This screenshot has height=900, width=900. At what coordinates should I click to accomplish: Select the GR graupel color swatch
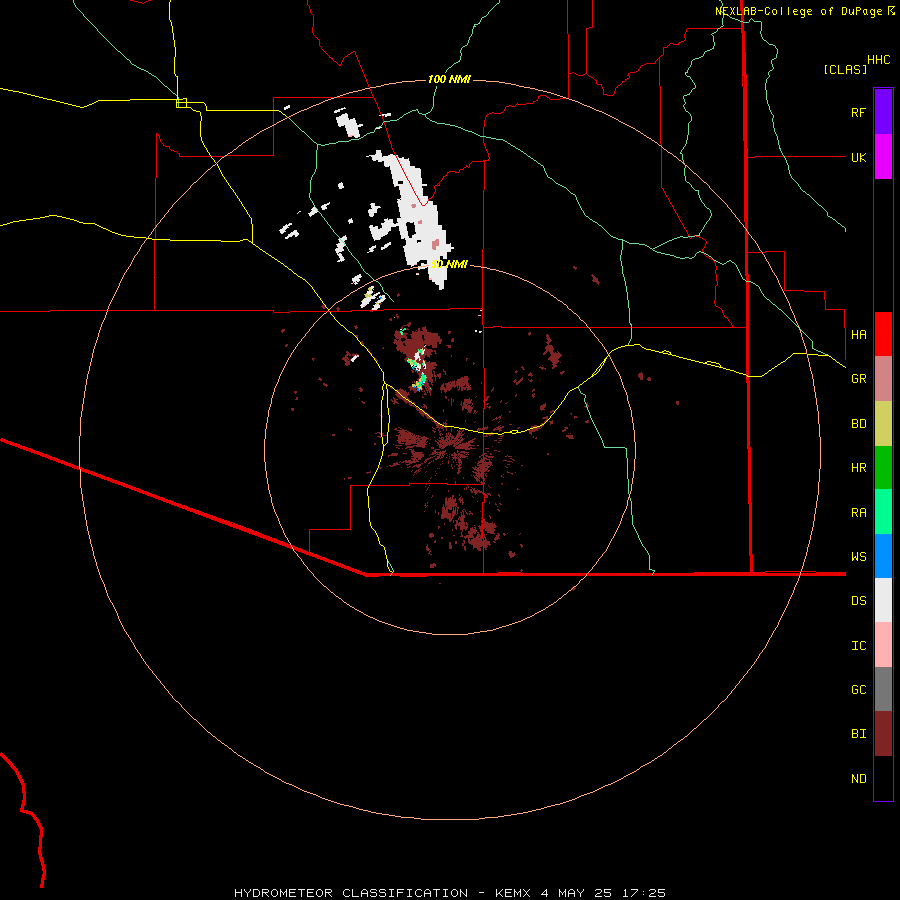click(883, 379)
